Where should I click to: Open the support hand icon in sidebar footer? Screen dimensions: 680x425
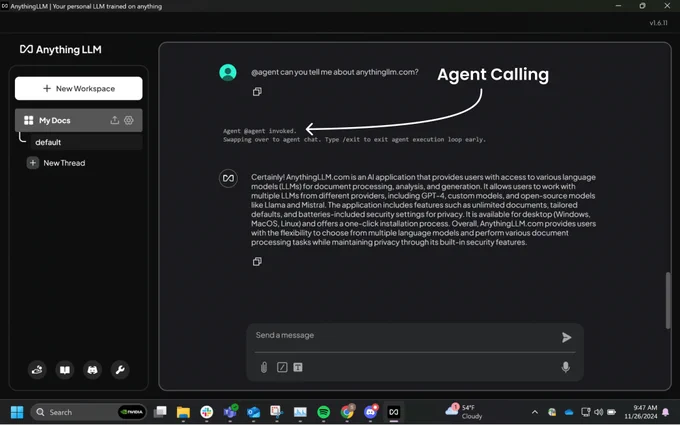(37, 370)
